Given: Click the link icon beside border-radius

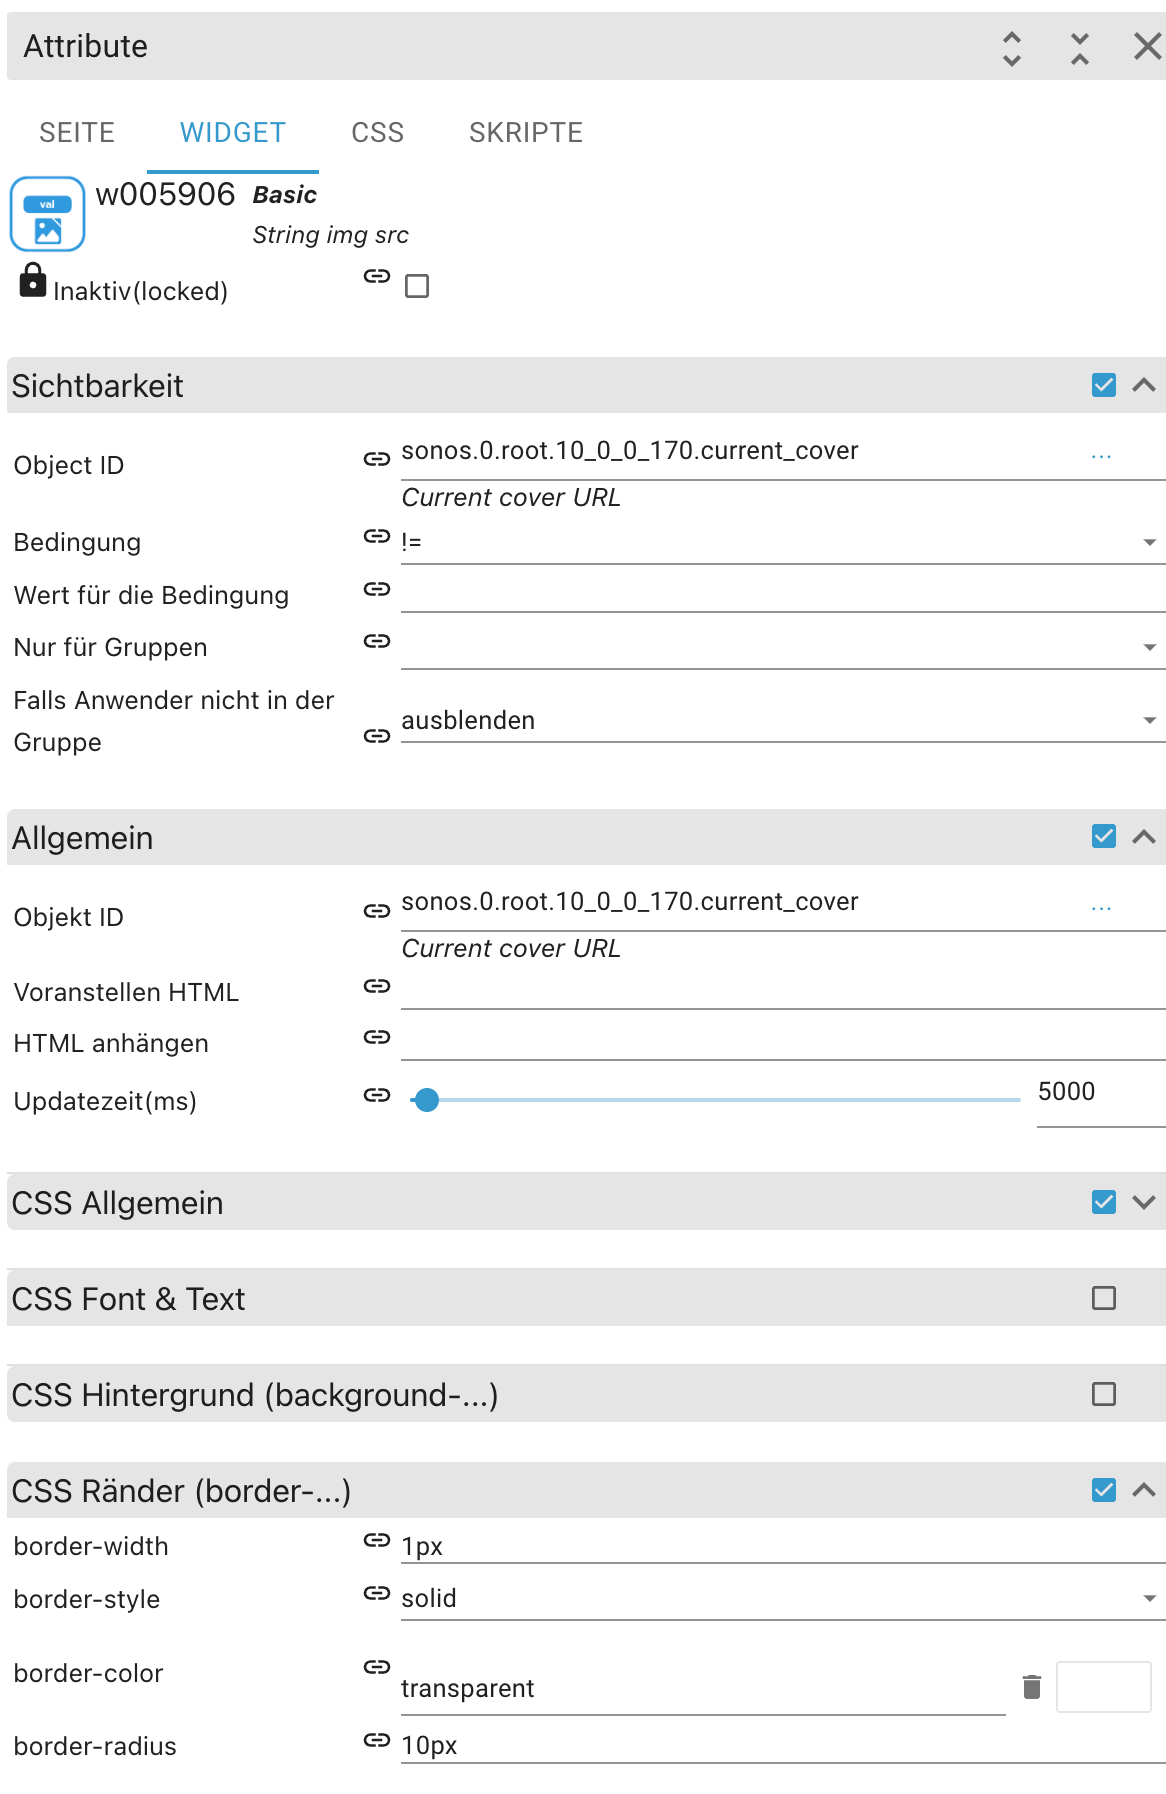Looking at the screenshot, I should click(x=377, y=1741).
